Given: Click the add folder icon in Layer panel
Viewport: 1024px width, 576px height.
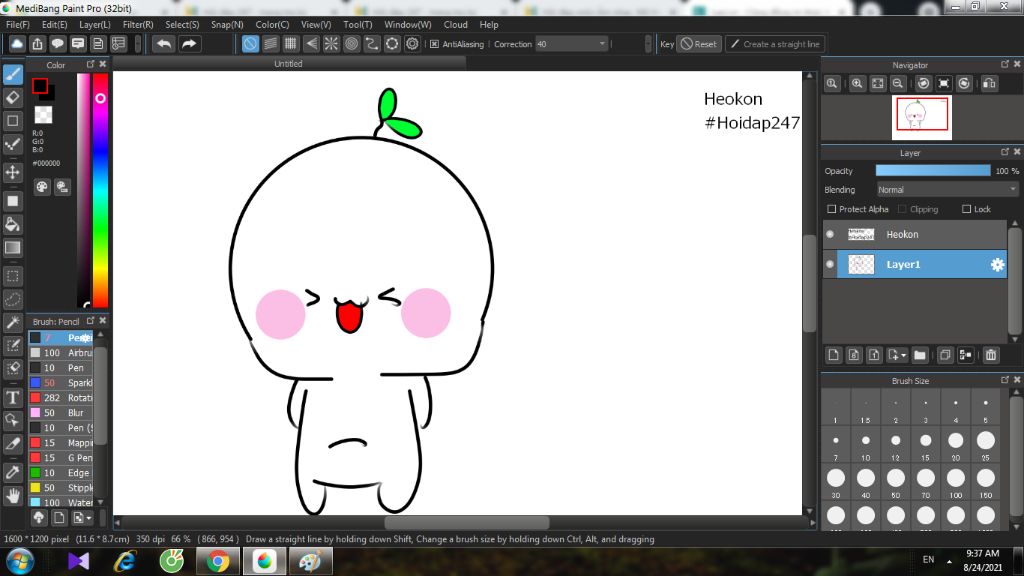Looking at the screenshot, I should 920,355.
